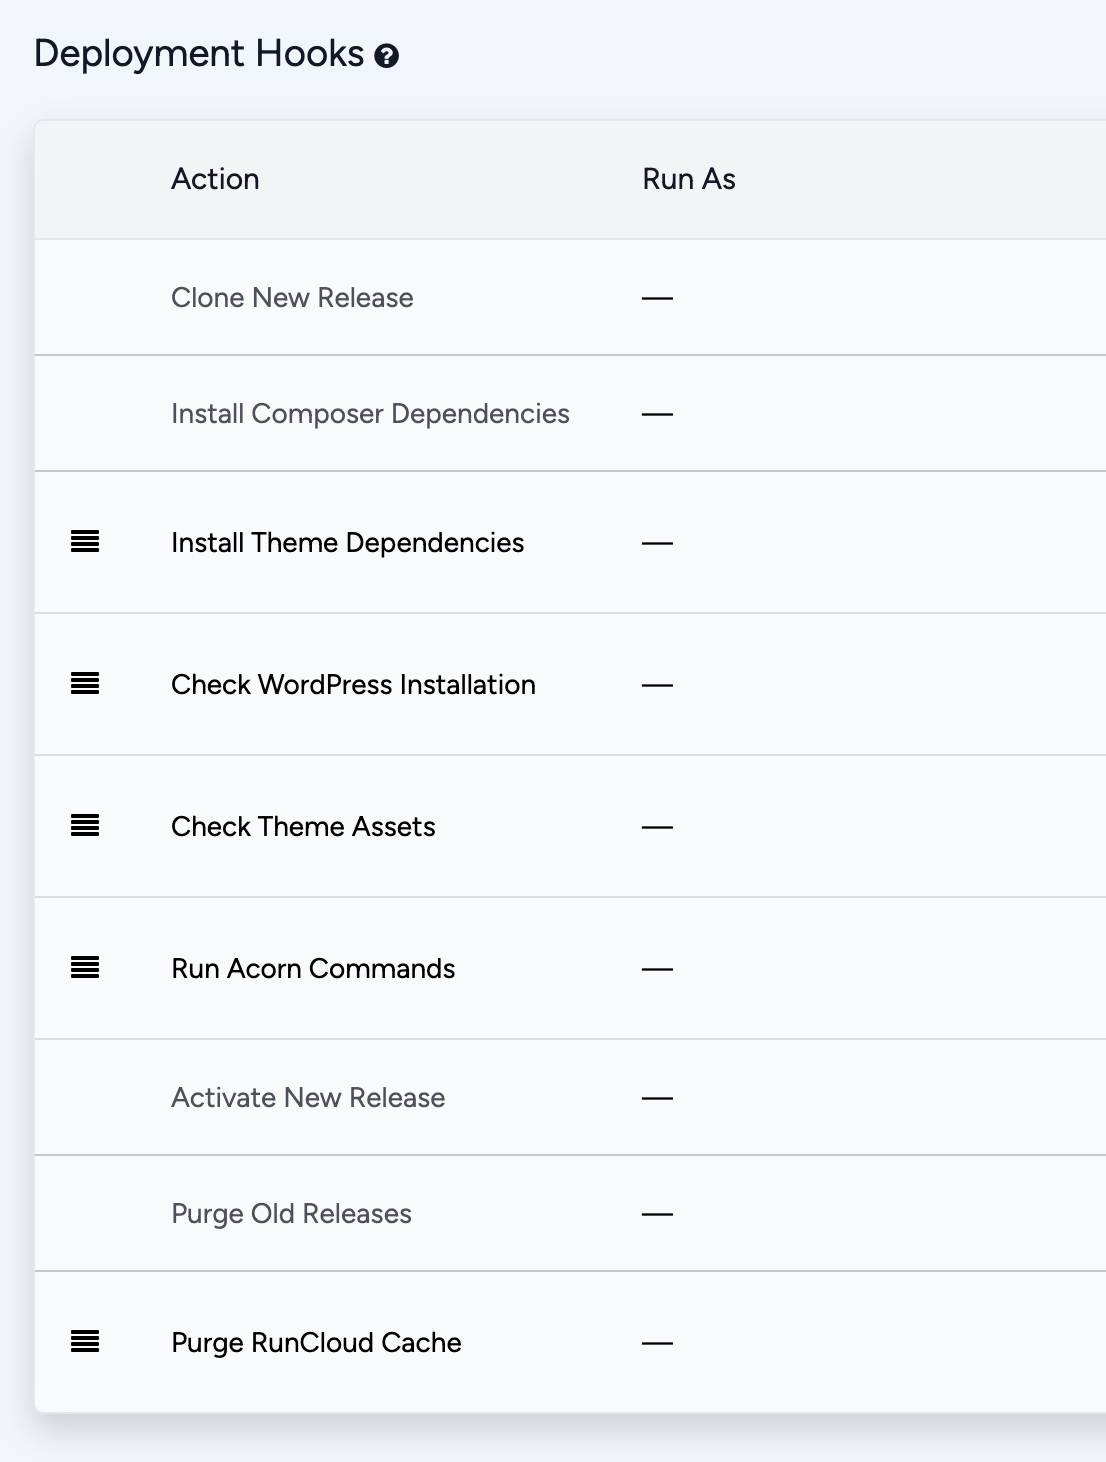This screenshot has height=1462, width=1106.
Task: Click drag handle for Purge RunCloud Cache
Action: coord(85,1342)
